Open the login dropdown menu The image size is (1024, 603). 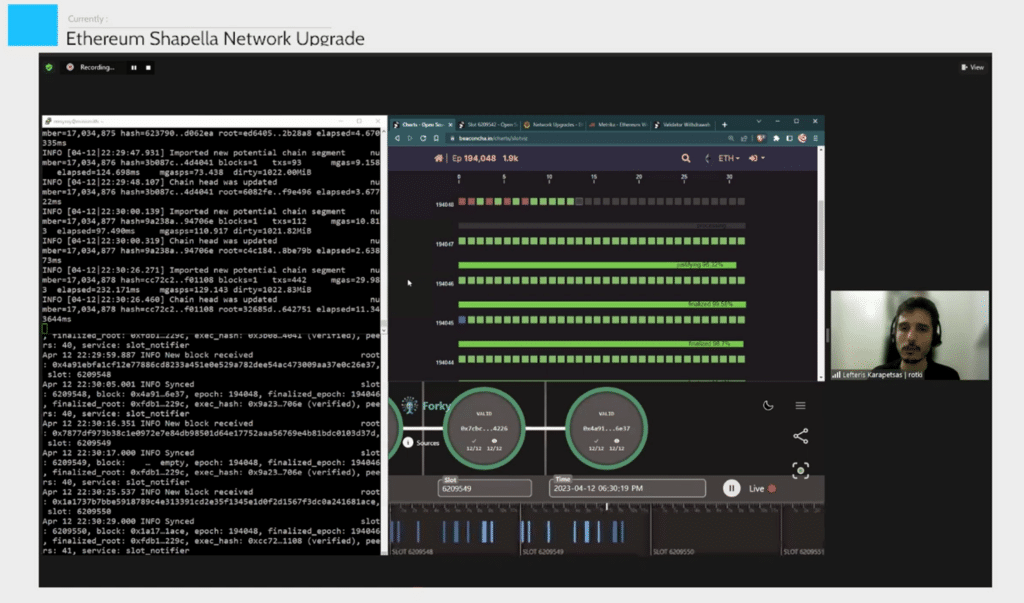(756, 158)
